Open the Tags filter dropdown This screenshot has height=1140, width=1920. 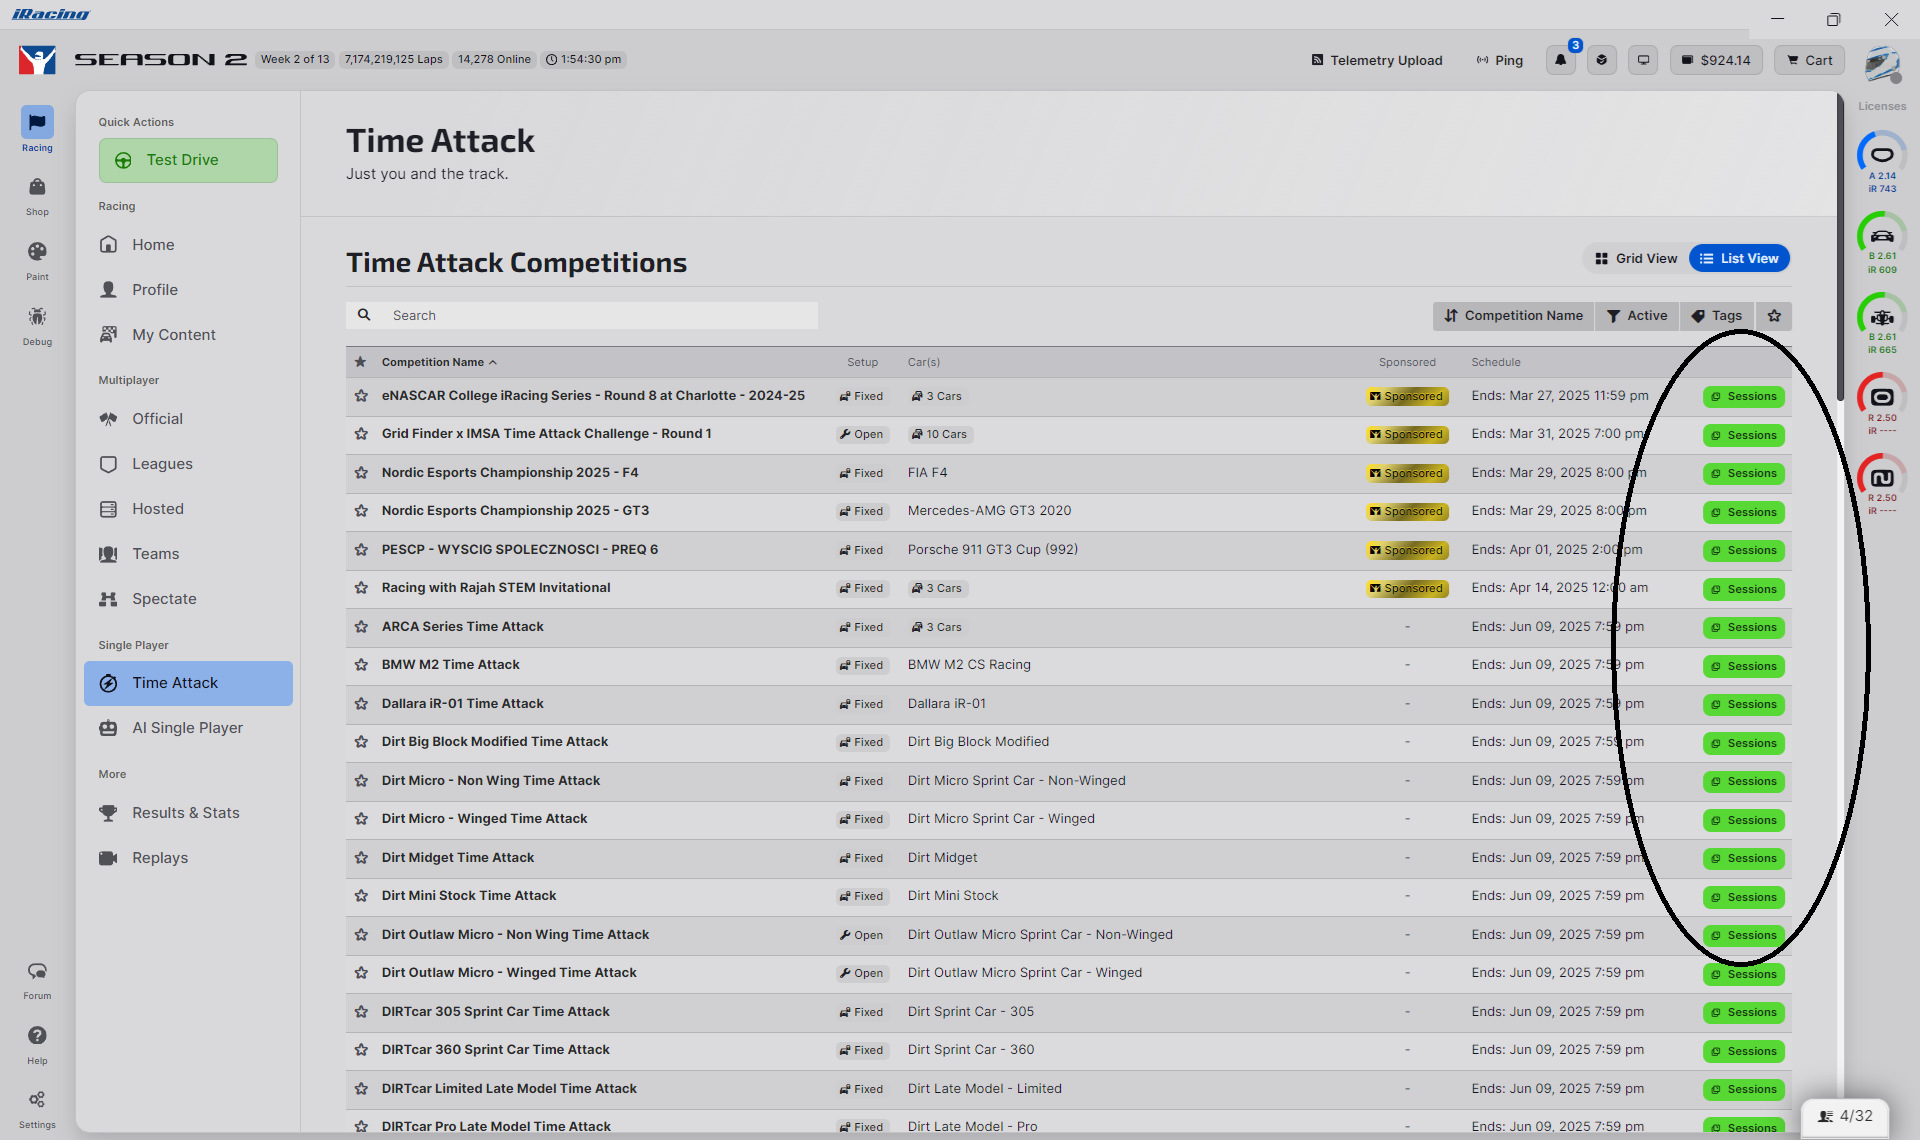click(x=1717, y=316)
